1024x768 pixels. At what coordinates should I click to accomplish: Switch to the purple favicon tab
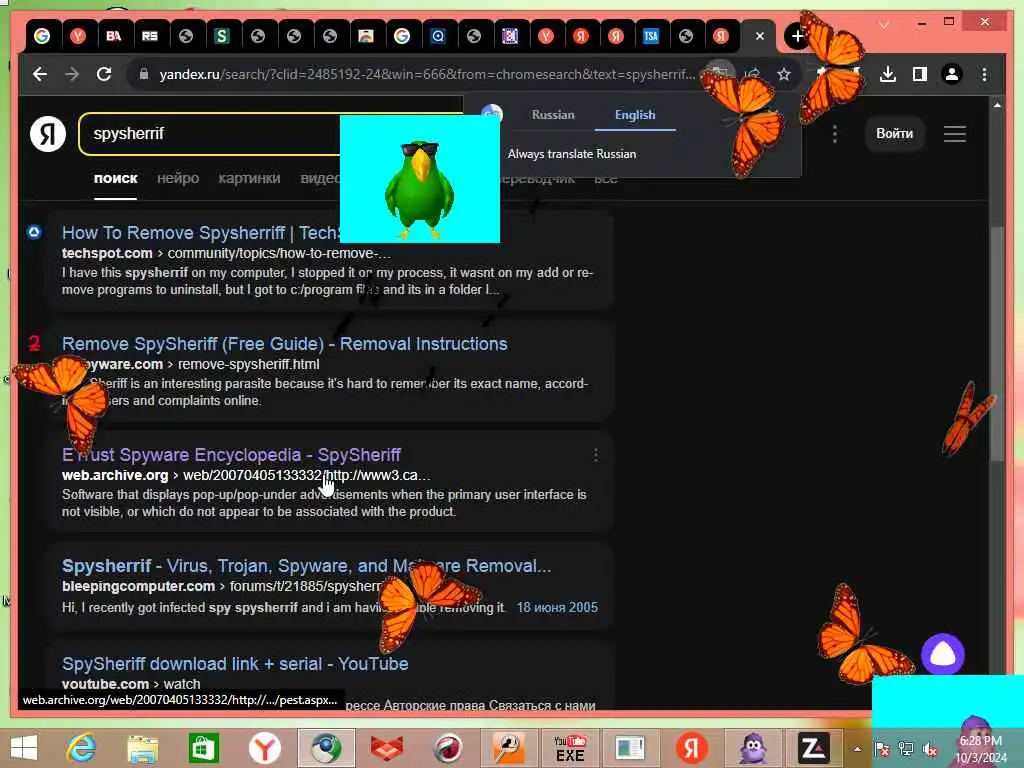pos(509,37)
